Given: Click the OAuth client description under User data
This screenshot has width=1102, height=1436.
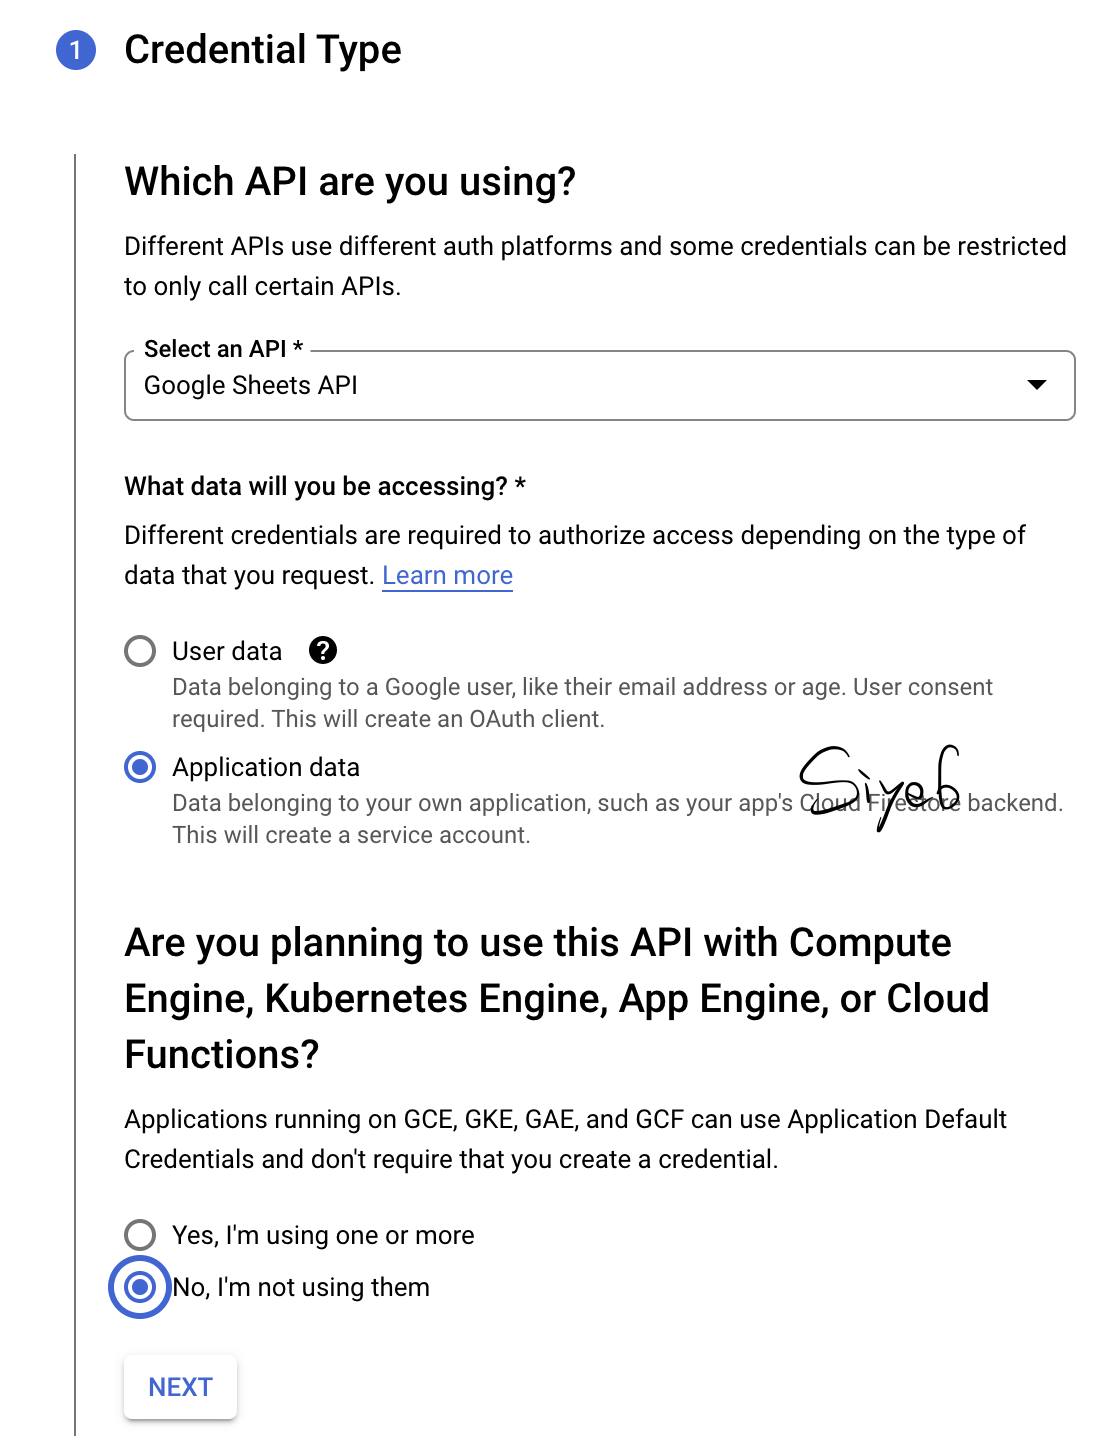Looking at the screenshot, I should (388, 719).
